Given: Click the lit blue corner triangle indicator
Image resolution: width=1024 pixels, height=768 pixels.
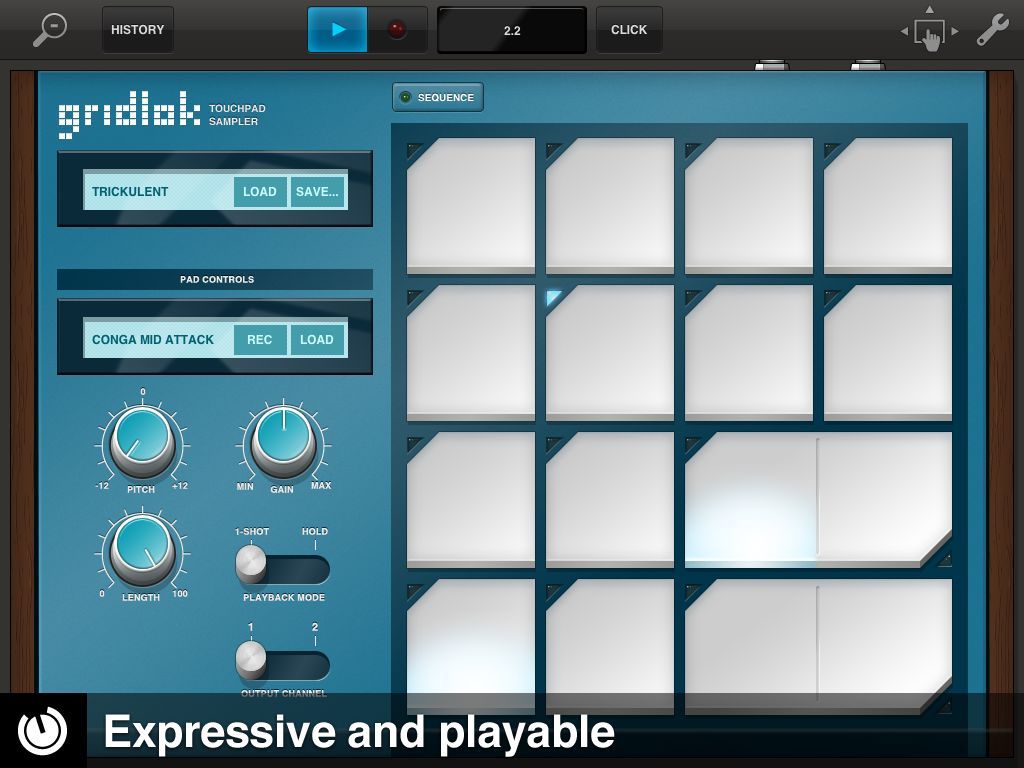Looking at the screenshot, I should (x=552, y=297).
